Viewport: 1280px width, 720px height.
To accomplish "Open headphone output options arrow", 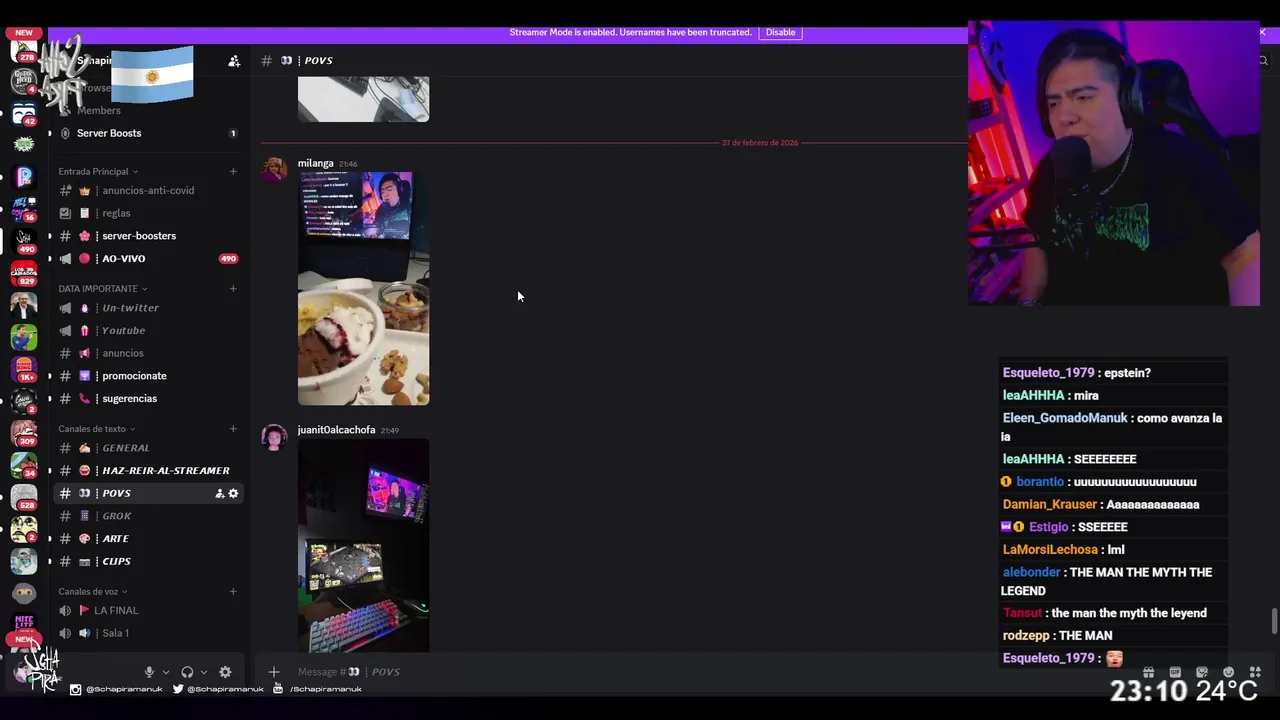I will click(204, 672).
